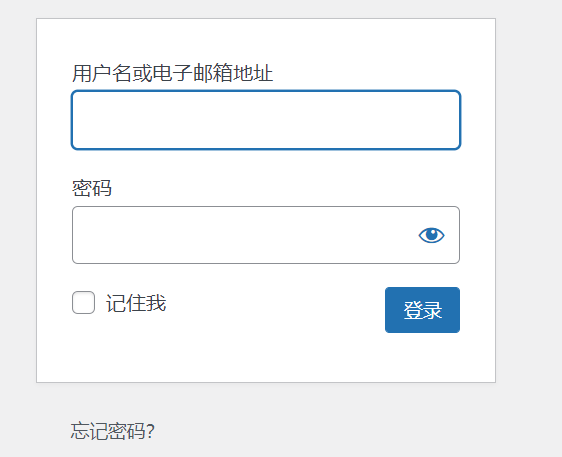Reveal hidden password via blue eye icon
Screen dimensions: 562x457
pyautogui.click(x=432, y=235)
